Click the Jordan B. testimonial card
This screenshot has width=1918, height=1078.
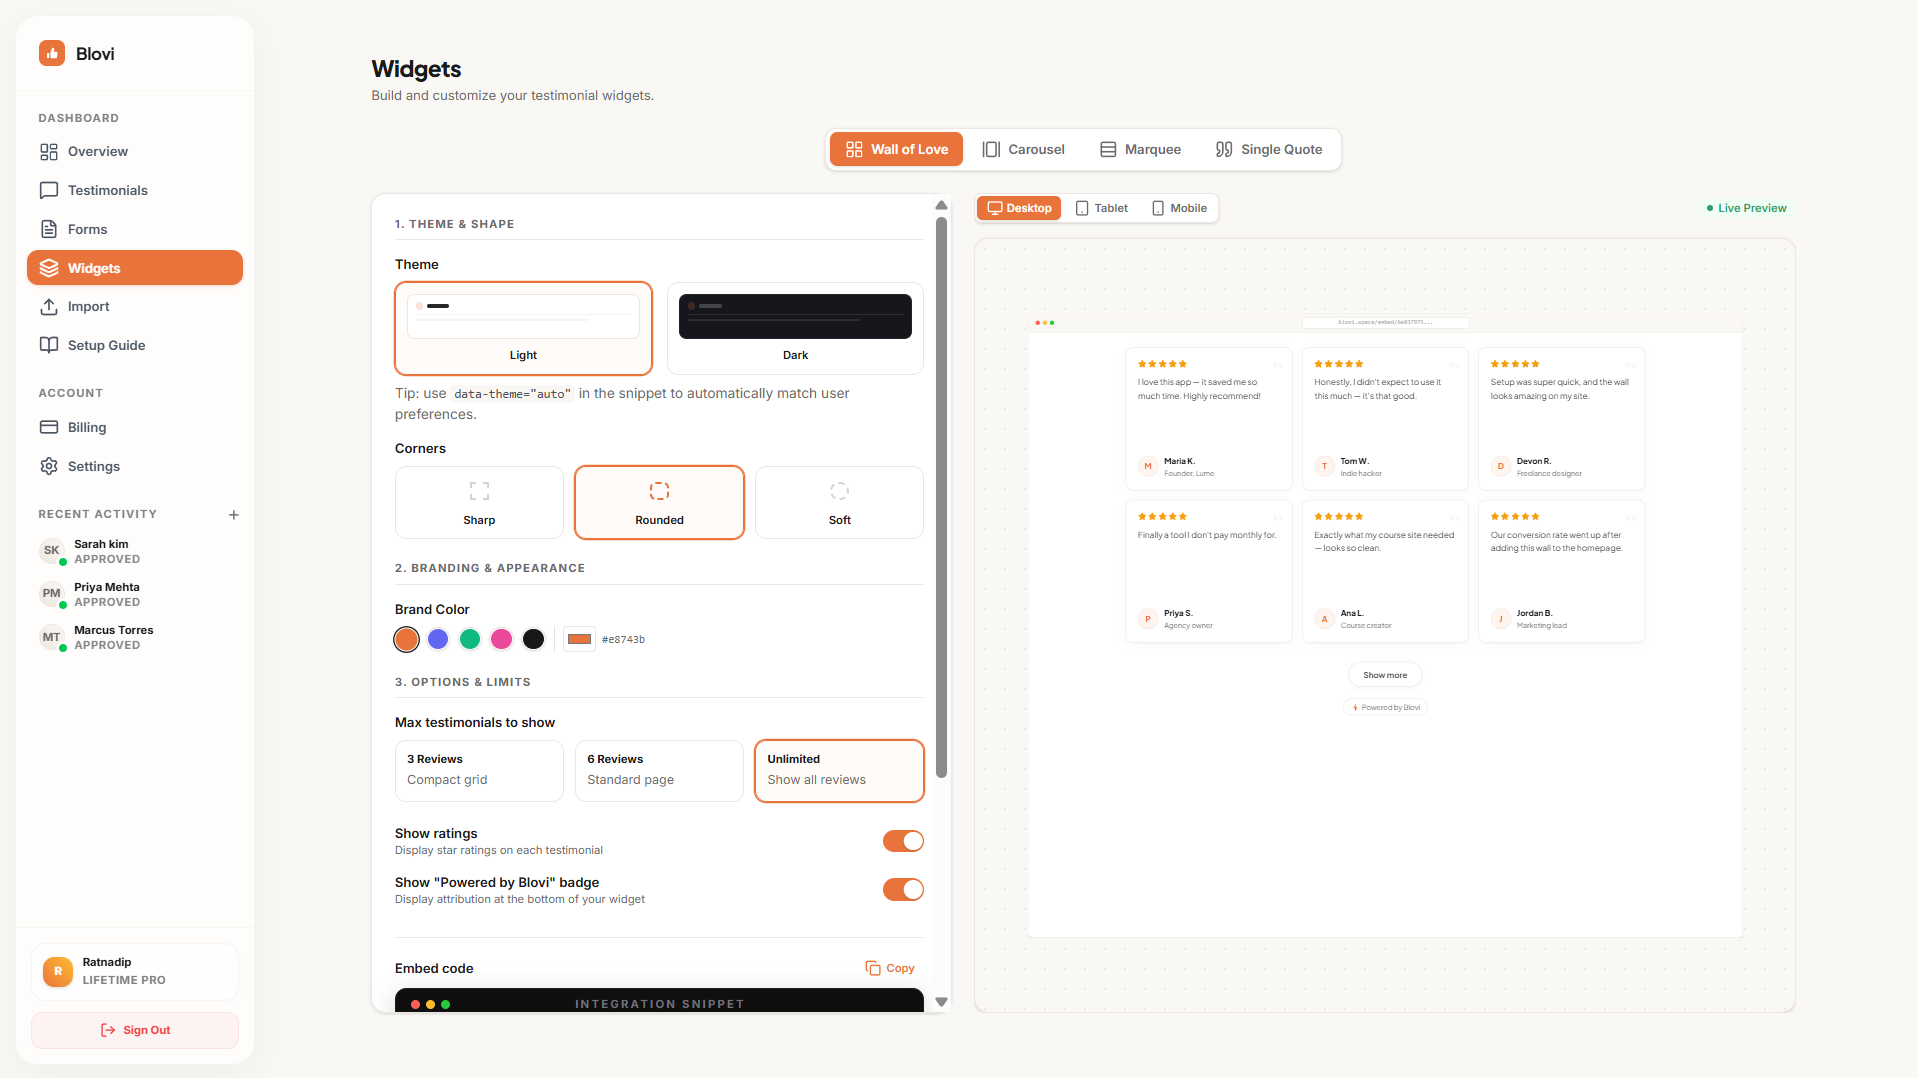1561,571
